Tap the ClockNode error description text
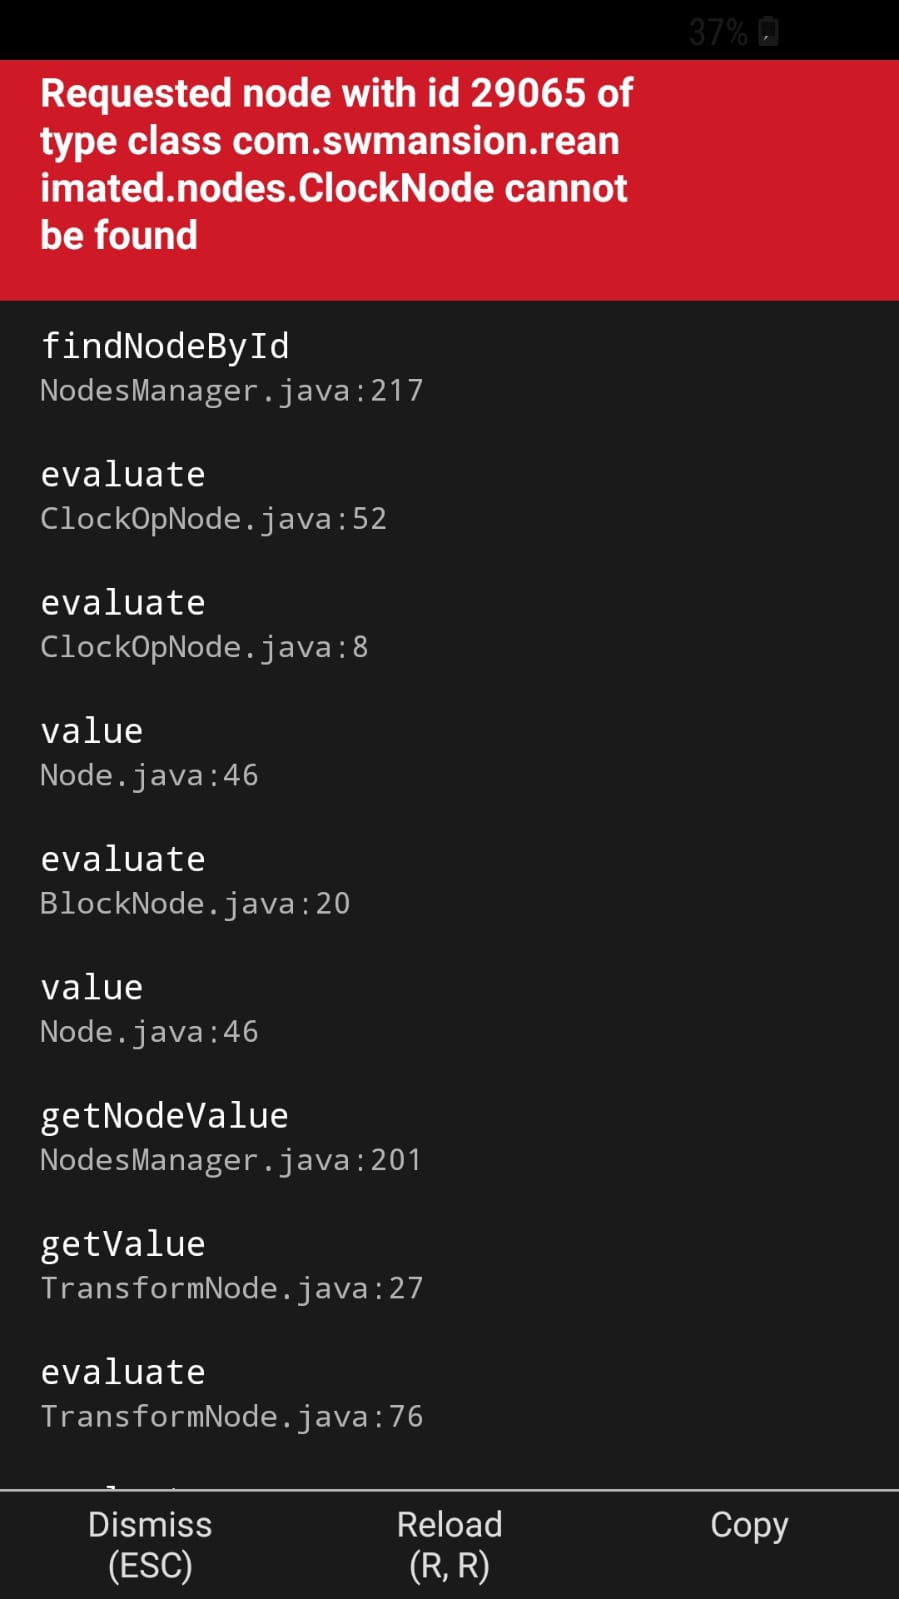This screenshot has width=899, height=1599. (335, 163)
